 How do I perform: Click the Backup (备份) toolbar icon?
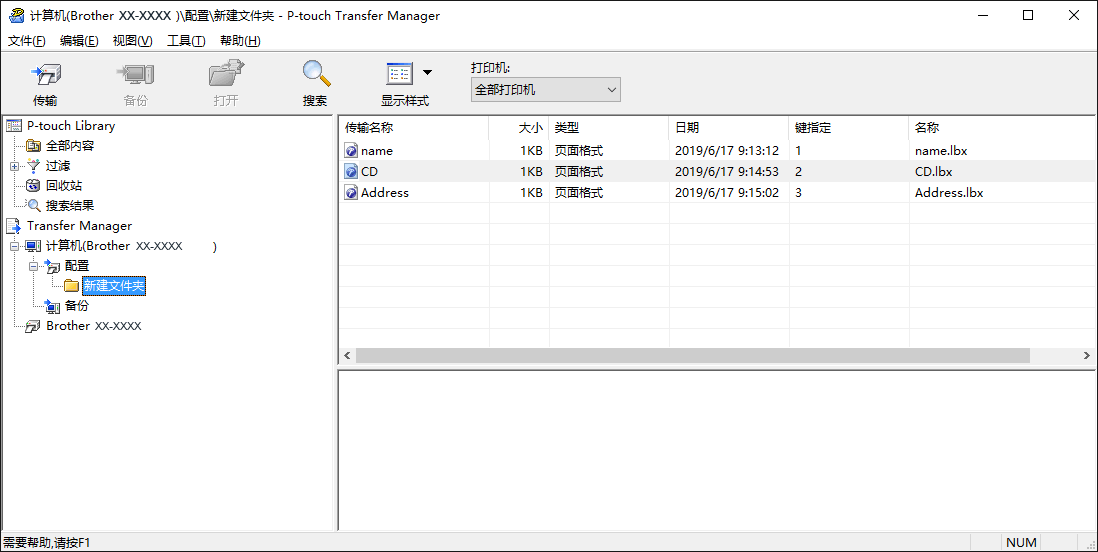pyautogui.click(x=135, y=75)
